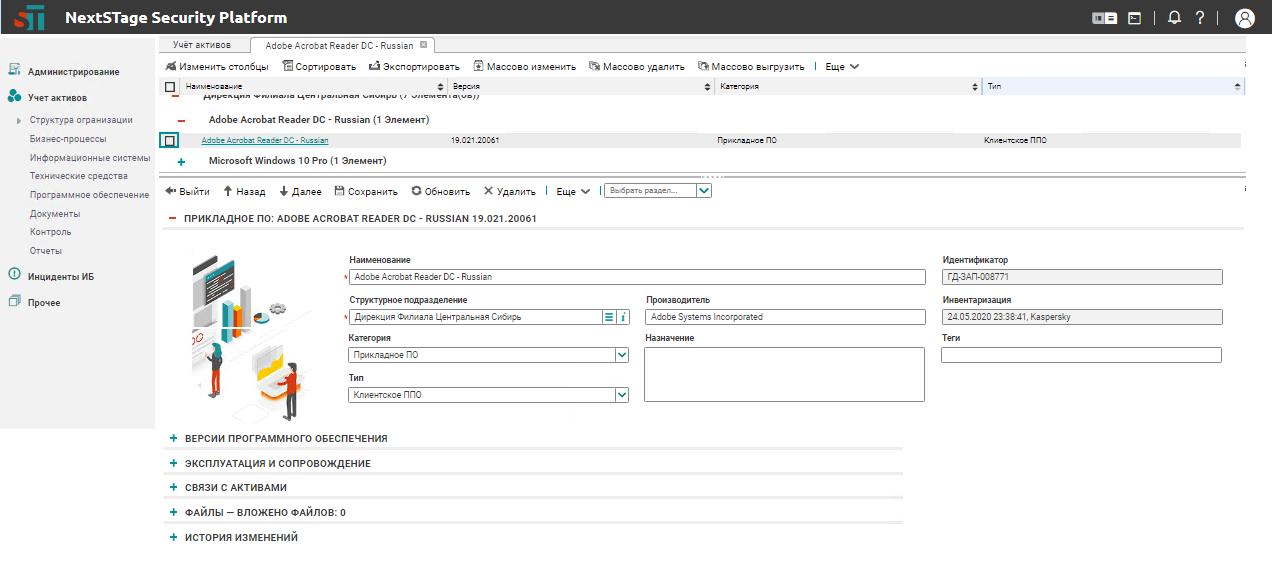Image resolution: width=1272 pixels, height=584 pixels.
Task: Open the Тип dropdown with Клиентское ППО
Action: [x=621, y=395]
